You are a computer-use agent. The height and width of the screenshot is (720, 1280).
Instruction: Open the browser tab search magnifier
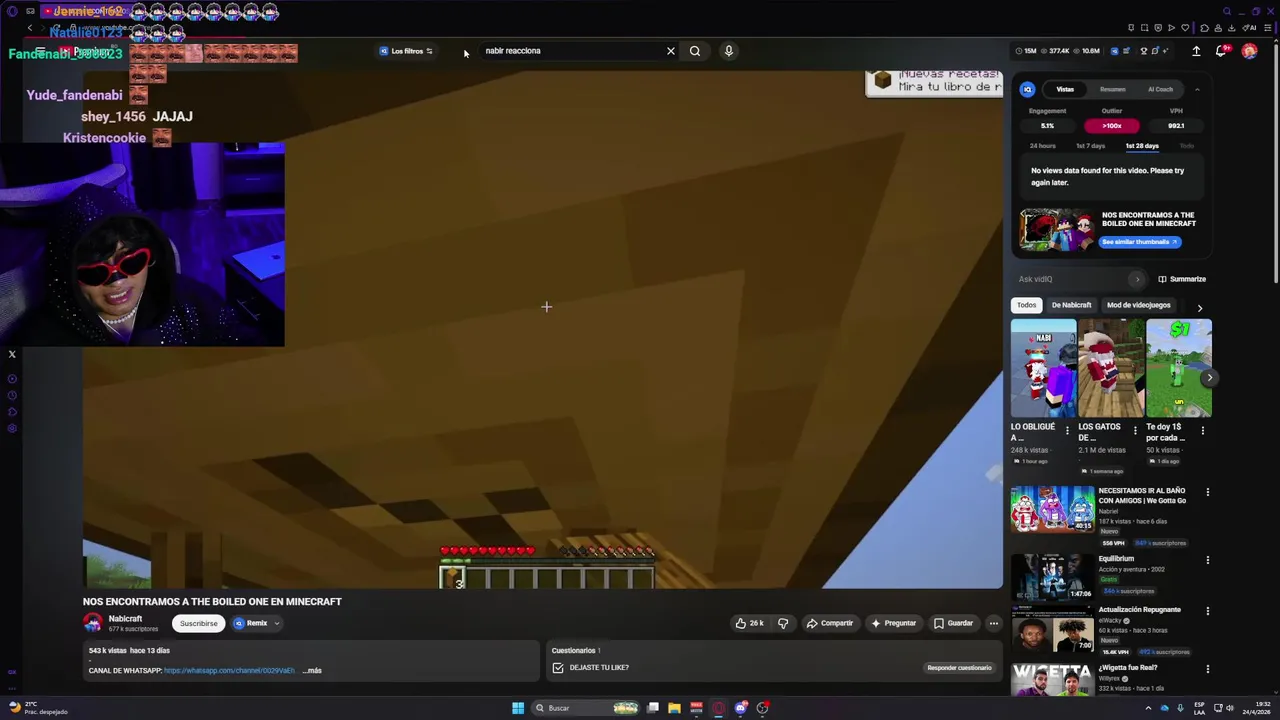(1227, 12)
